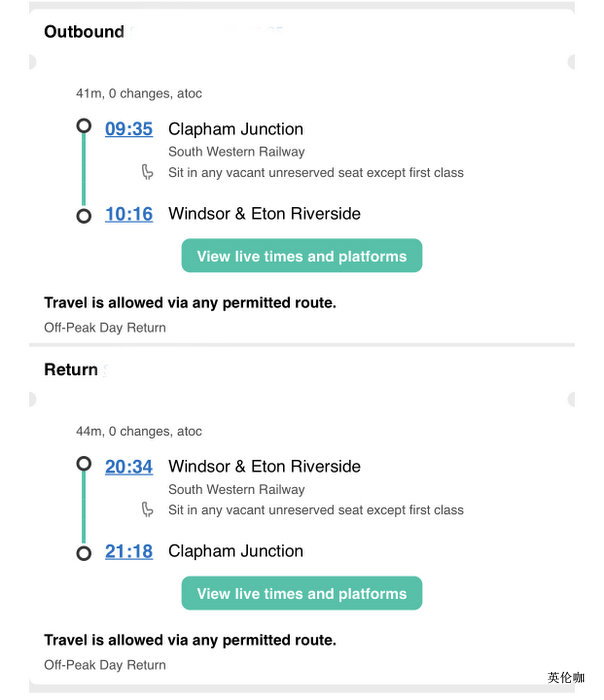Click the Off-Peak Day Return label under Return

click(x=105, y=665)
